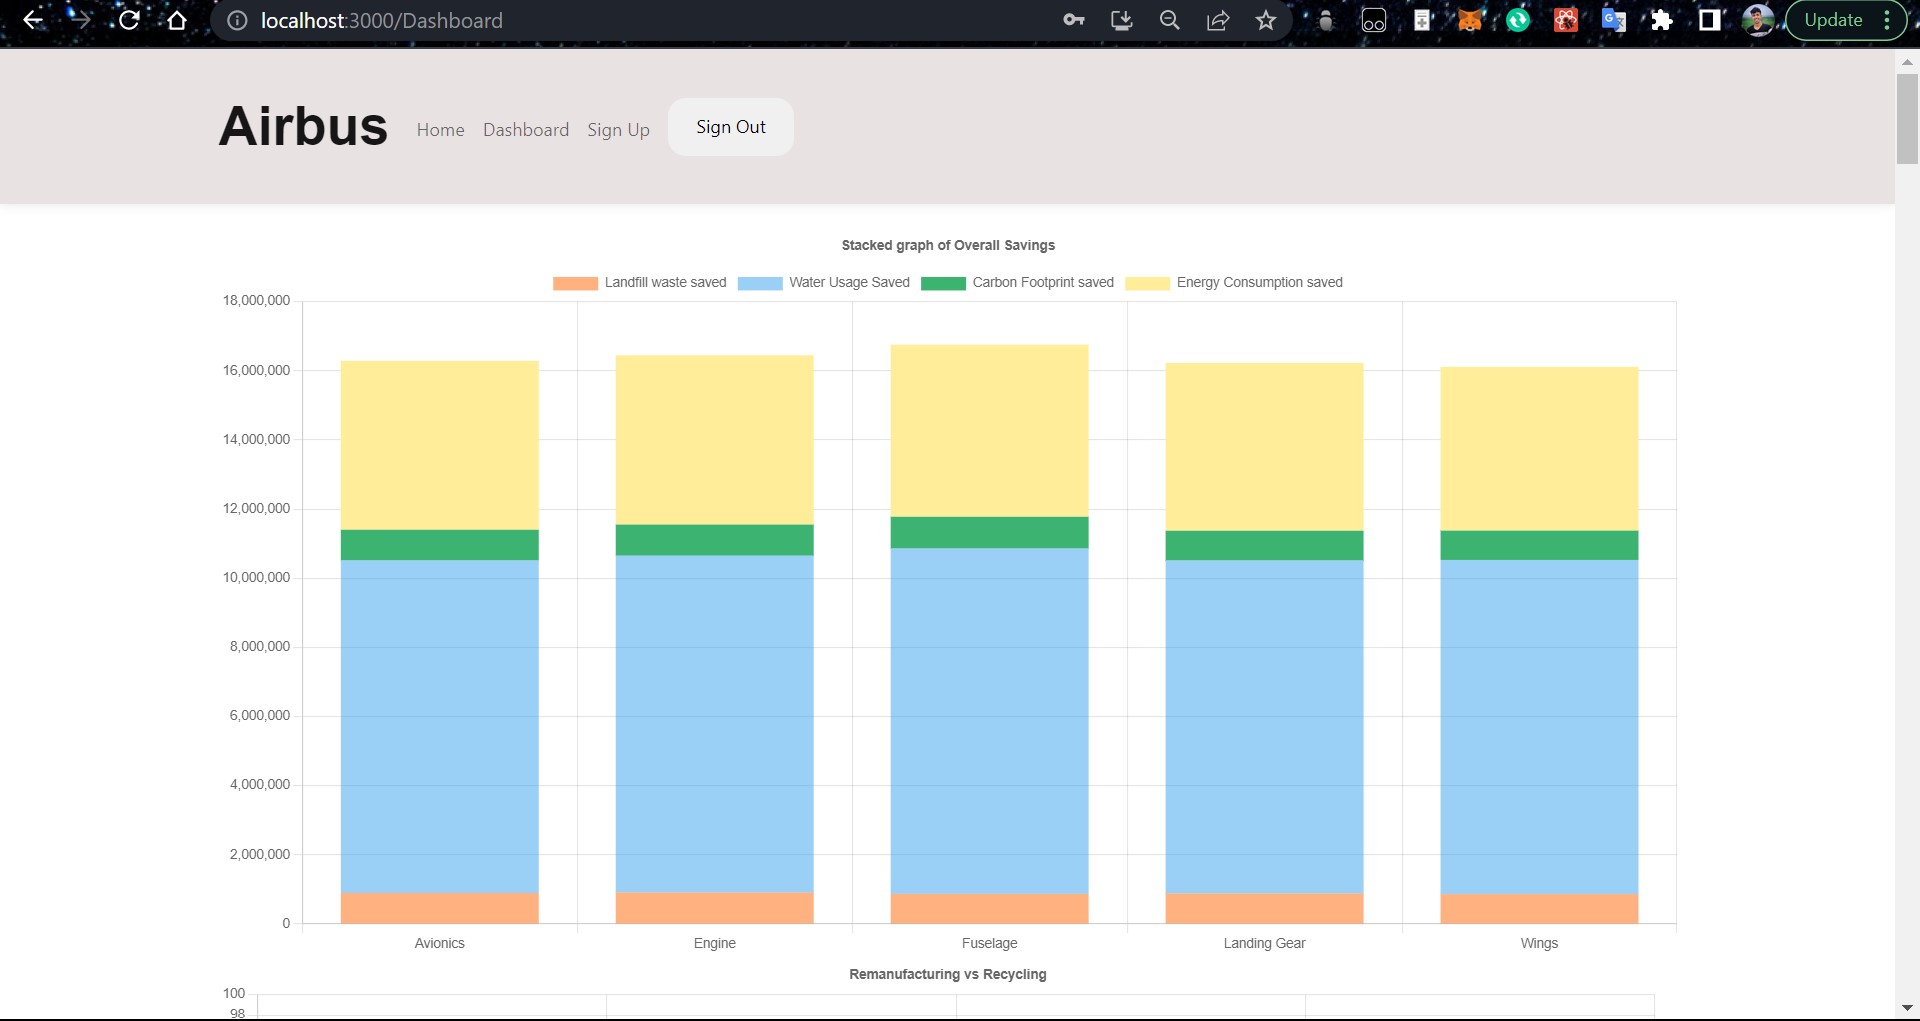This screenshot has width=1920, height=1021.
Task: Open the Extensions puzzle piece menu
Action: click(x=1662, y=20)
